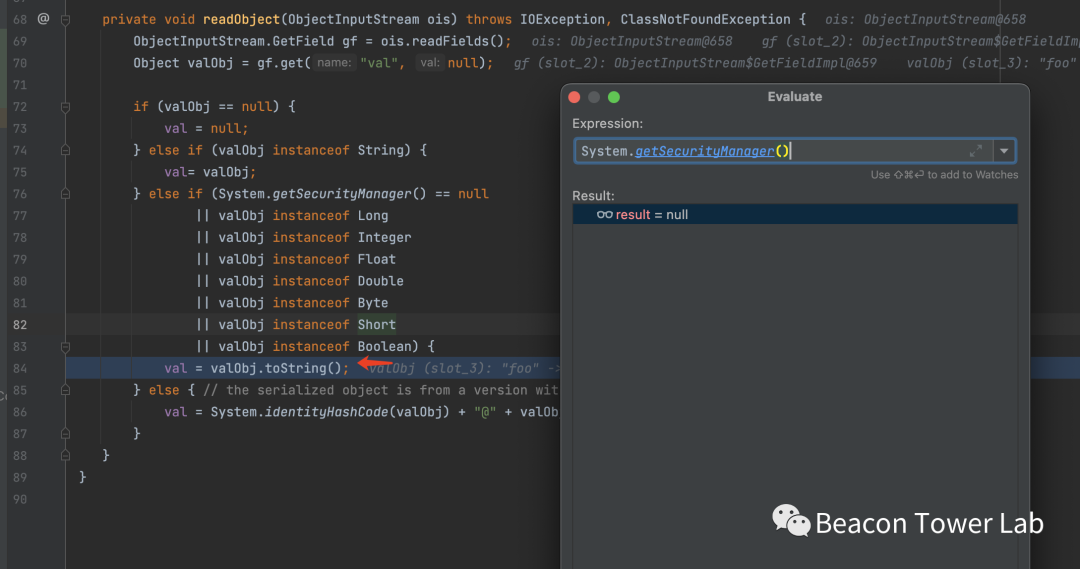Toggle the fold marker at line 85

[x=65, y=390]
